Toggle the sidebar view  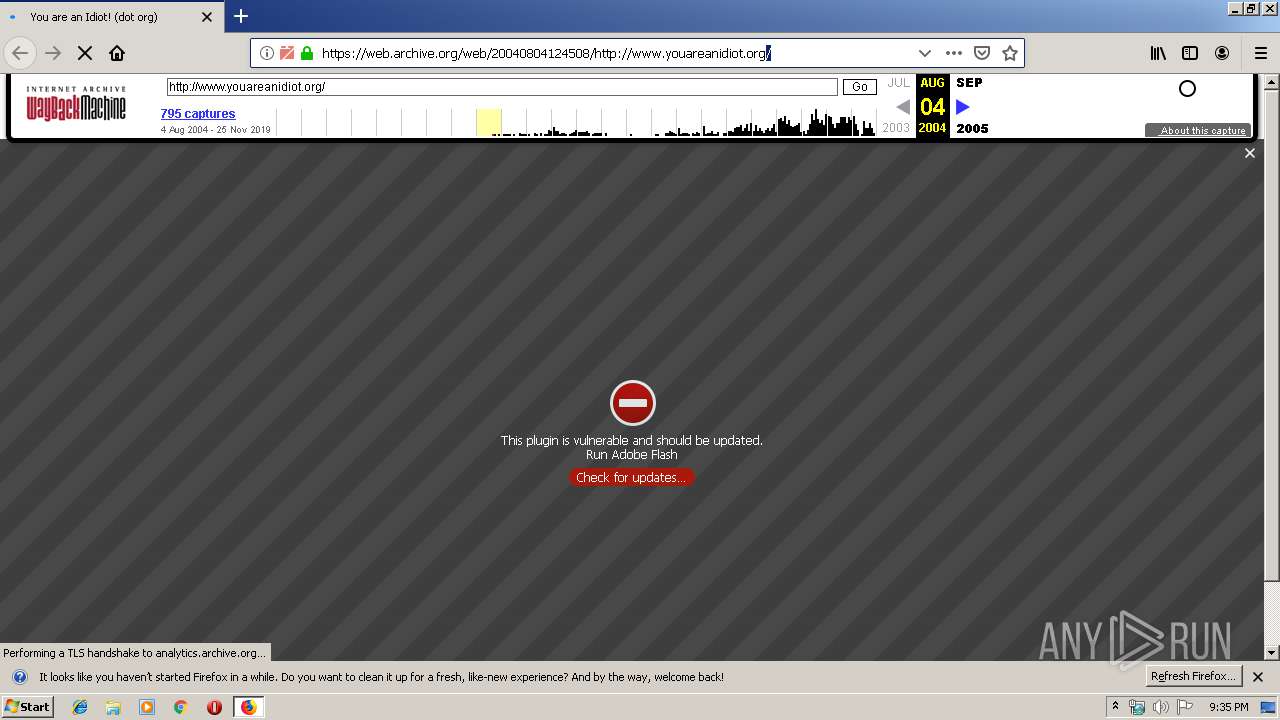tap(1190, 53)
